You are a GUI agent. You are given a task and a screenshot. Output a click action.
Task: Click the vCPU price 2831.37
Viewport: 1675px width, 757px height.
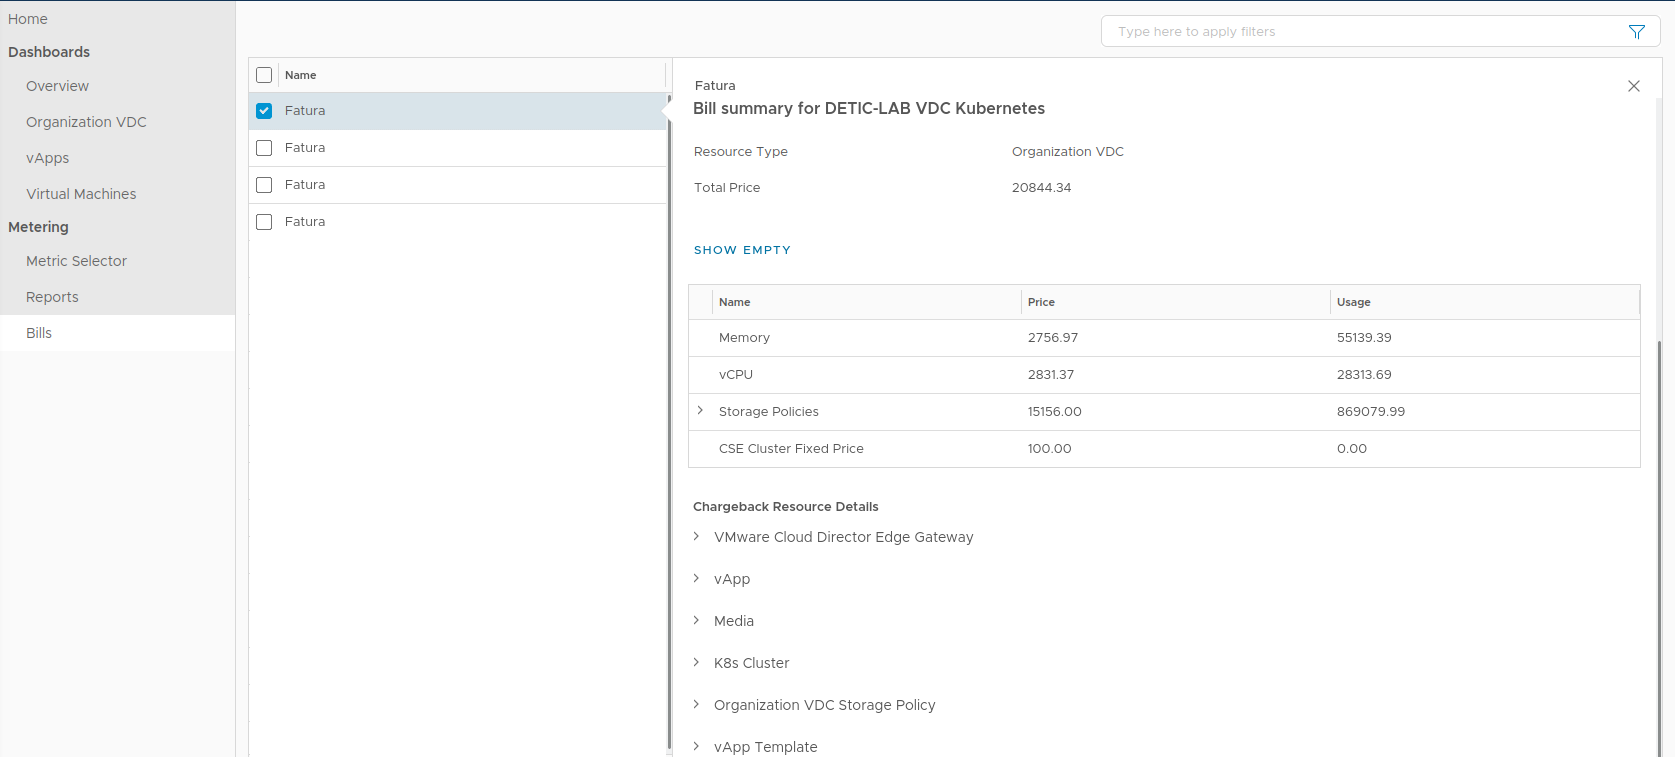[1051, 375]
